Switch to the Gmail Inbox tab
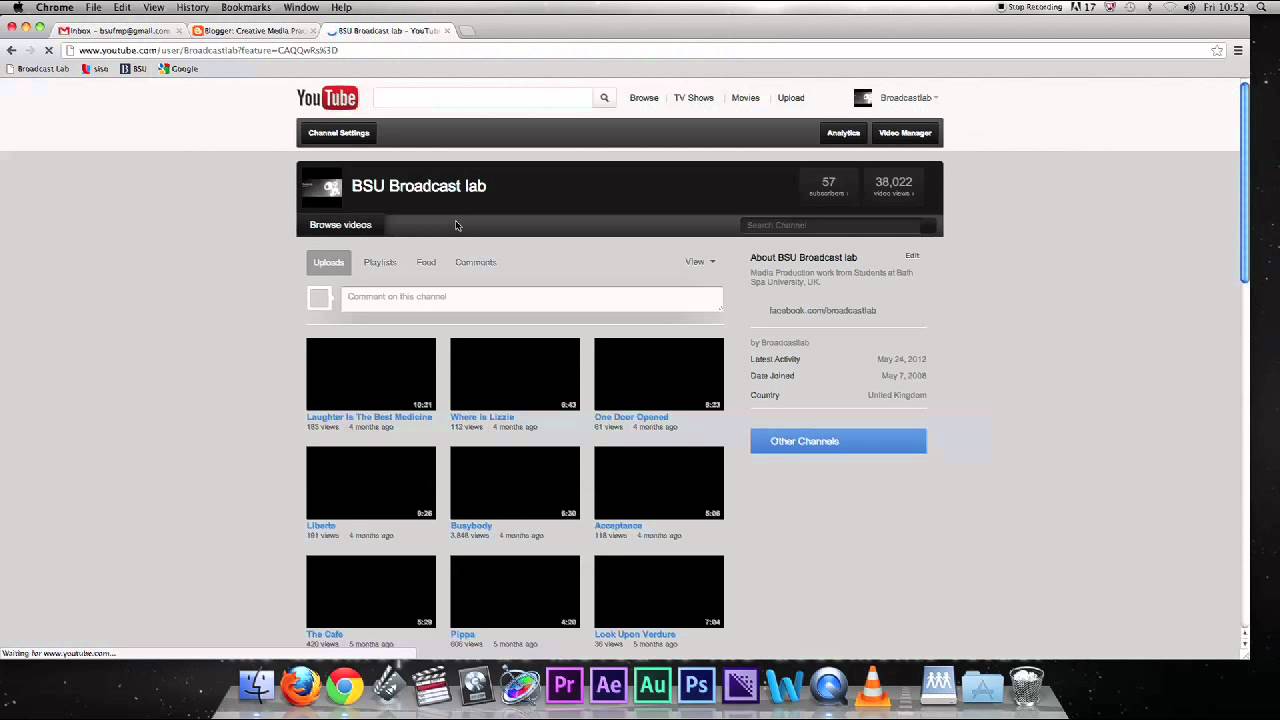This screenshot has height=720, width=1280. pyautogui.click(x=118, y=31)
